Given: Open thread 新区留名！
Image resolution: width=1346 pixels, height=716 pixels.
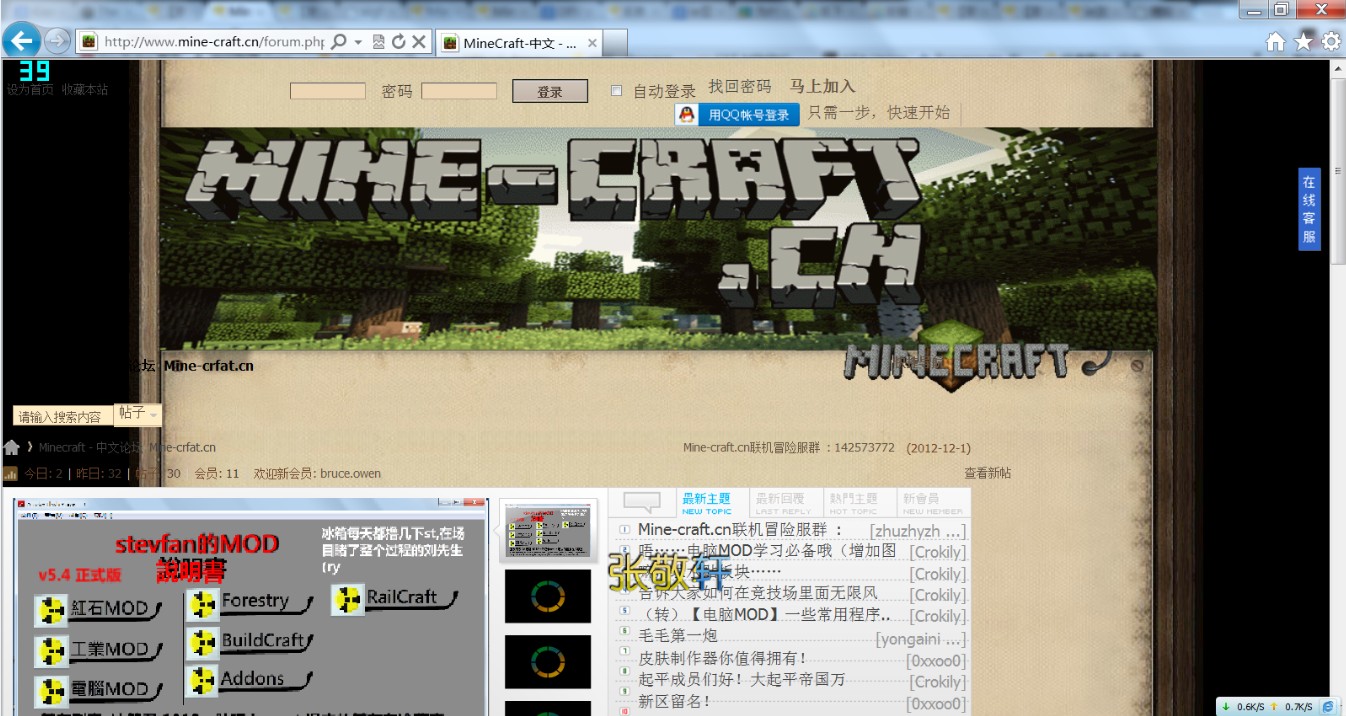Looking at the screenshot, I should point(674,701).
